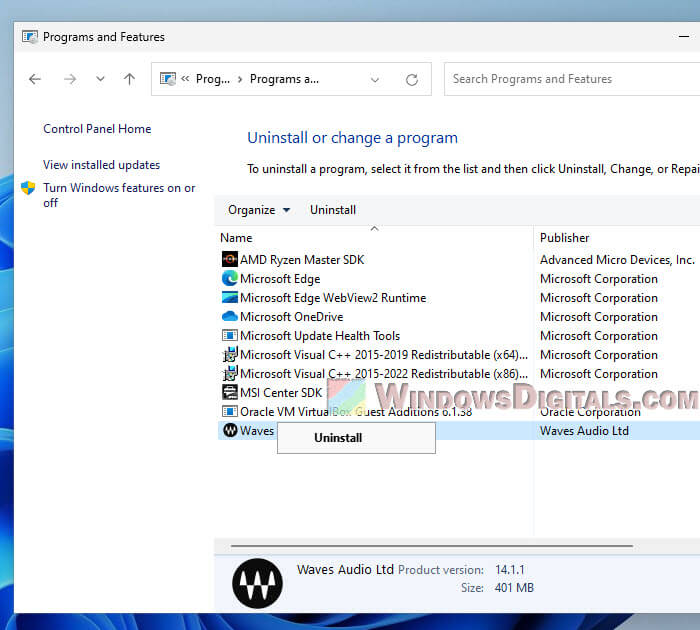Go back using the back arrow
The image size is (700, 630).
tap(35, 79)
